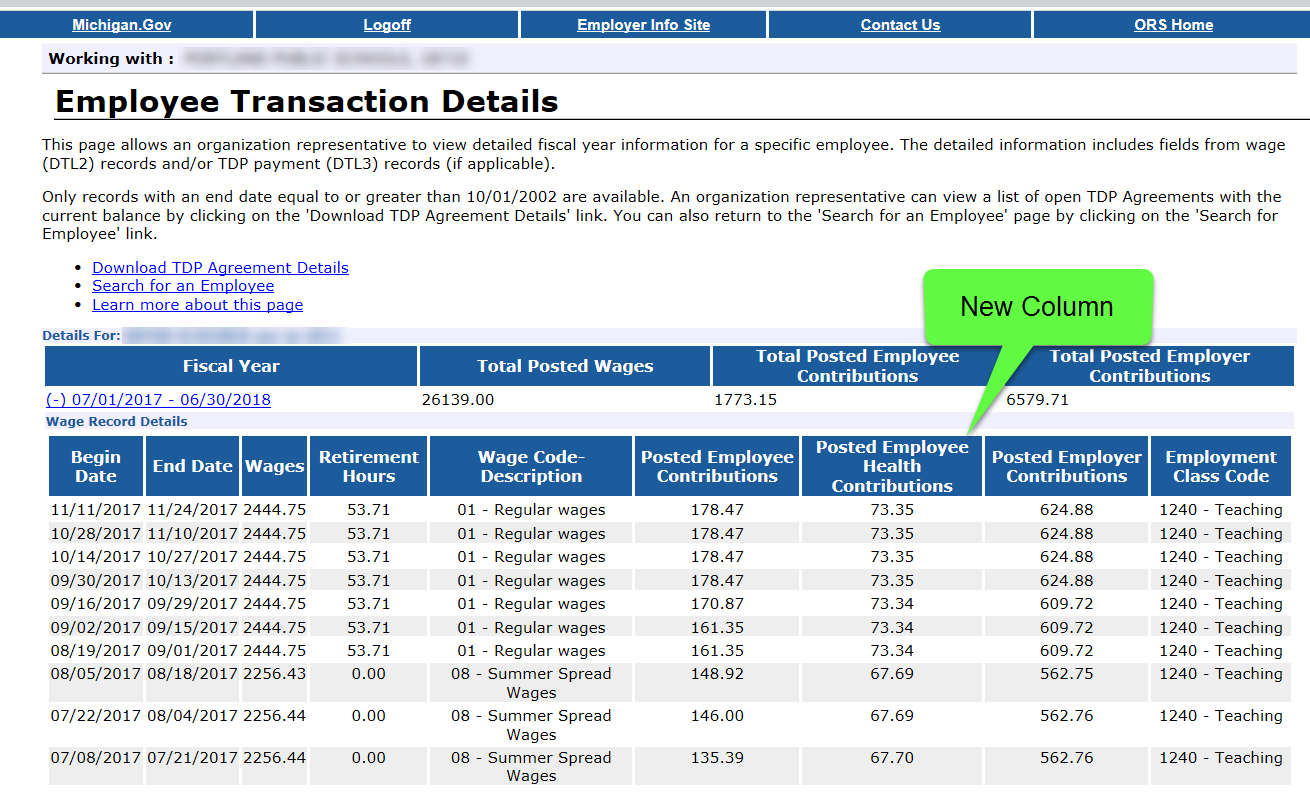Click the End Date column header
Viewport: 1310px width, 792px height.
(x=192, y=467)
